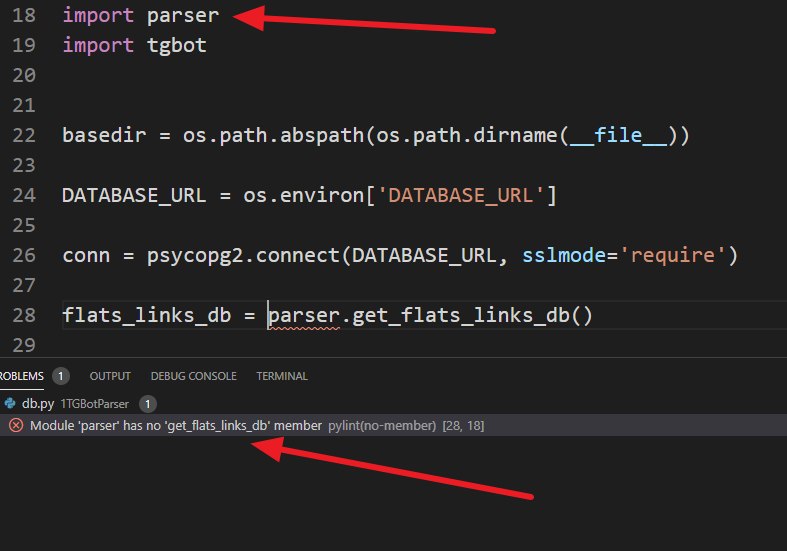Screen dimensions: 787x551
Task: Click line number 18 in the gutter
Action: coord(24,15)
